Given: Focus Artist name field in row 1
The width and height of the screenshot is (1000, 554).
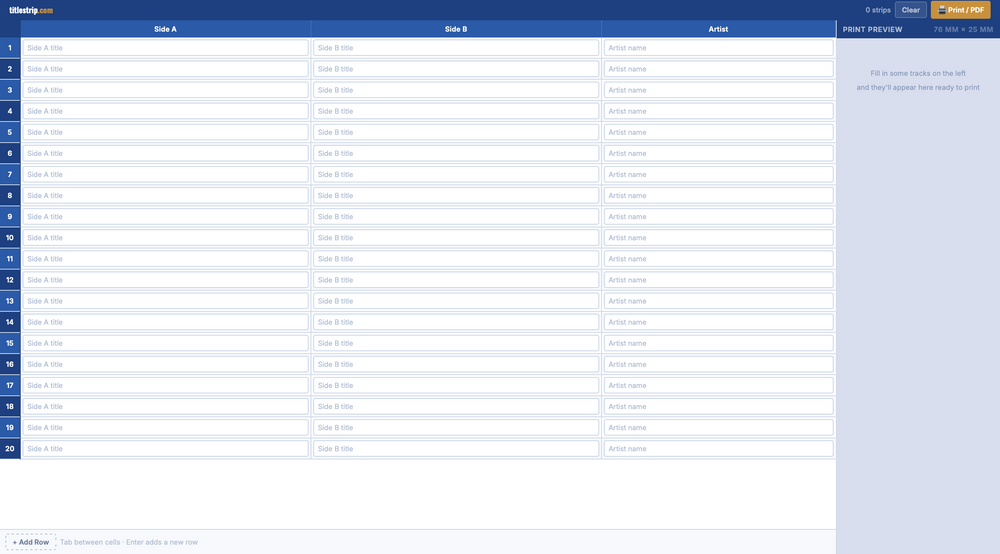Looking at the screenshot, I should 718,48.
